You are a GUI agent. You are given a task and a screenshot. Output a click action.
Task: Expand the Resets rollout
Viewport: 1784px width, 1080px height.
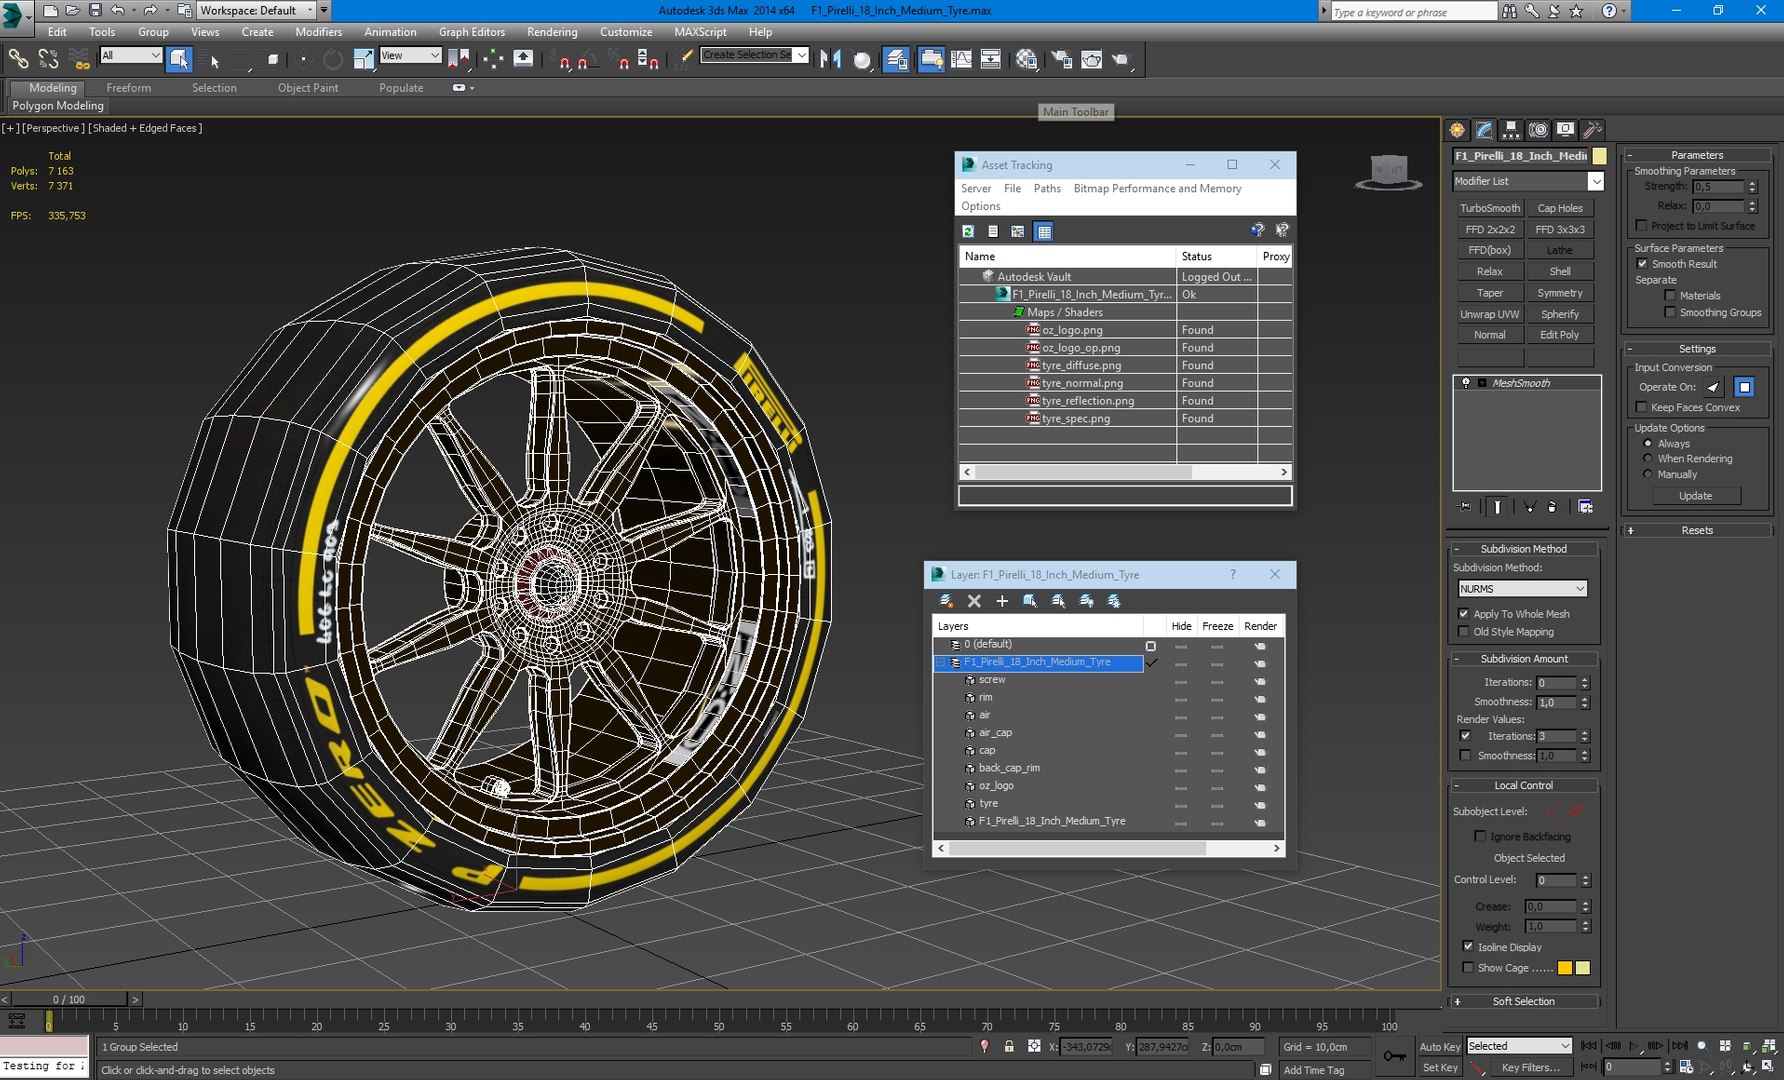[x=1696, y=530]
